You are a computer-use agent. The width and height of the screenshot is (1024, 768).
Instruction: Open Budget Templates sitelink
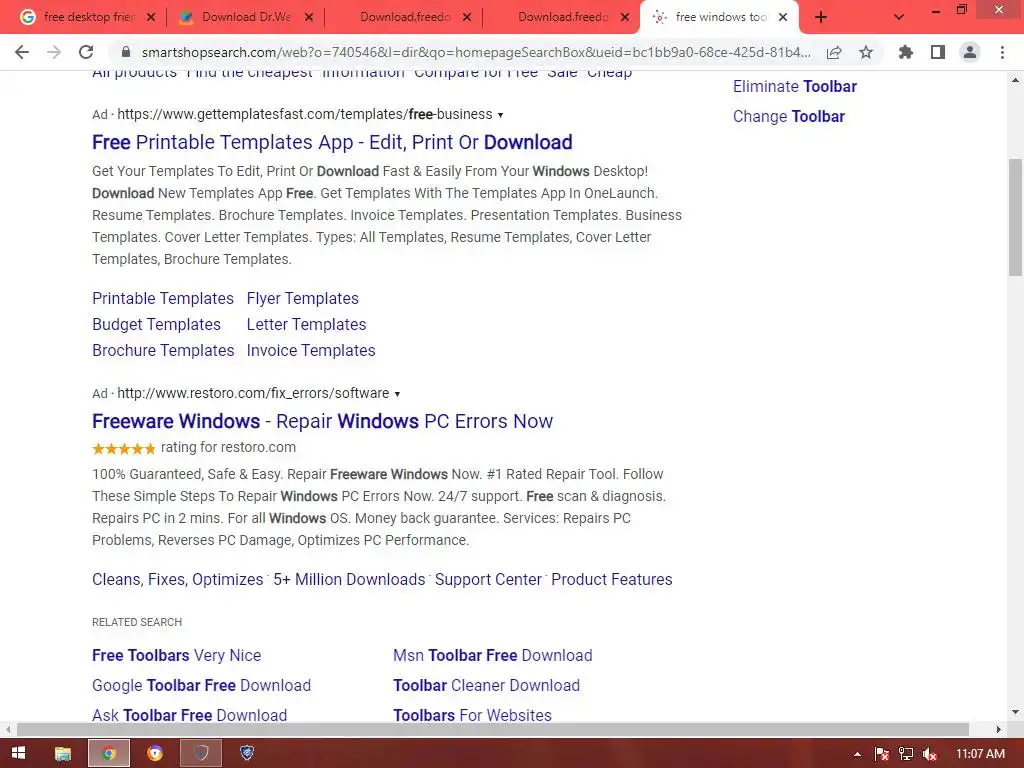[156, 325]
